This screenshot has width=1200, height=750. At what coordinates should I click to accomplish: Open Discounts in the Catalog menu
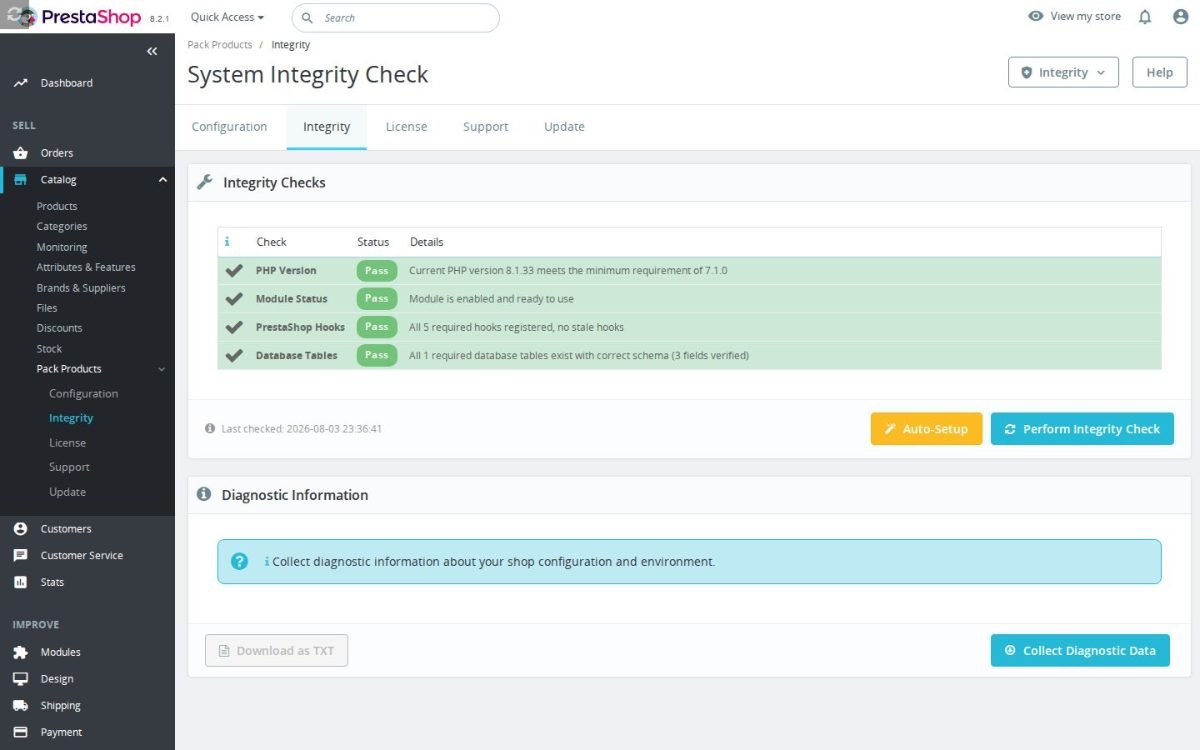click(x=59, y=328)
